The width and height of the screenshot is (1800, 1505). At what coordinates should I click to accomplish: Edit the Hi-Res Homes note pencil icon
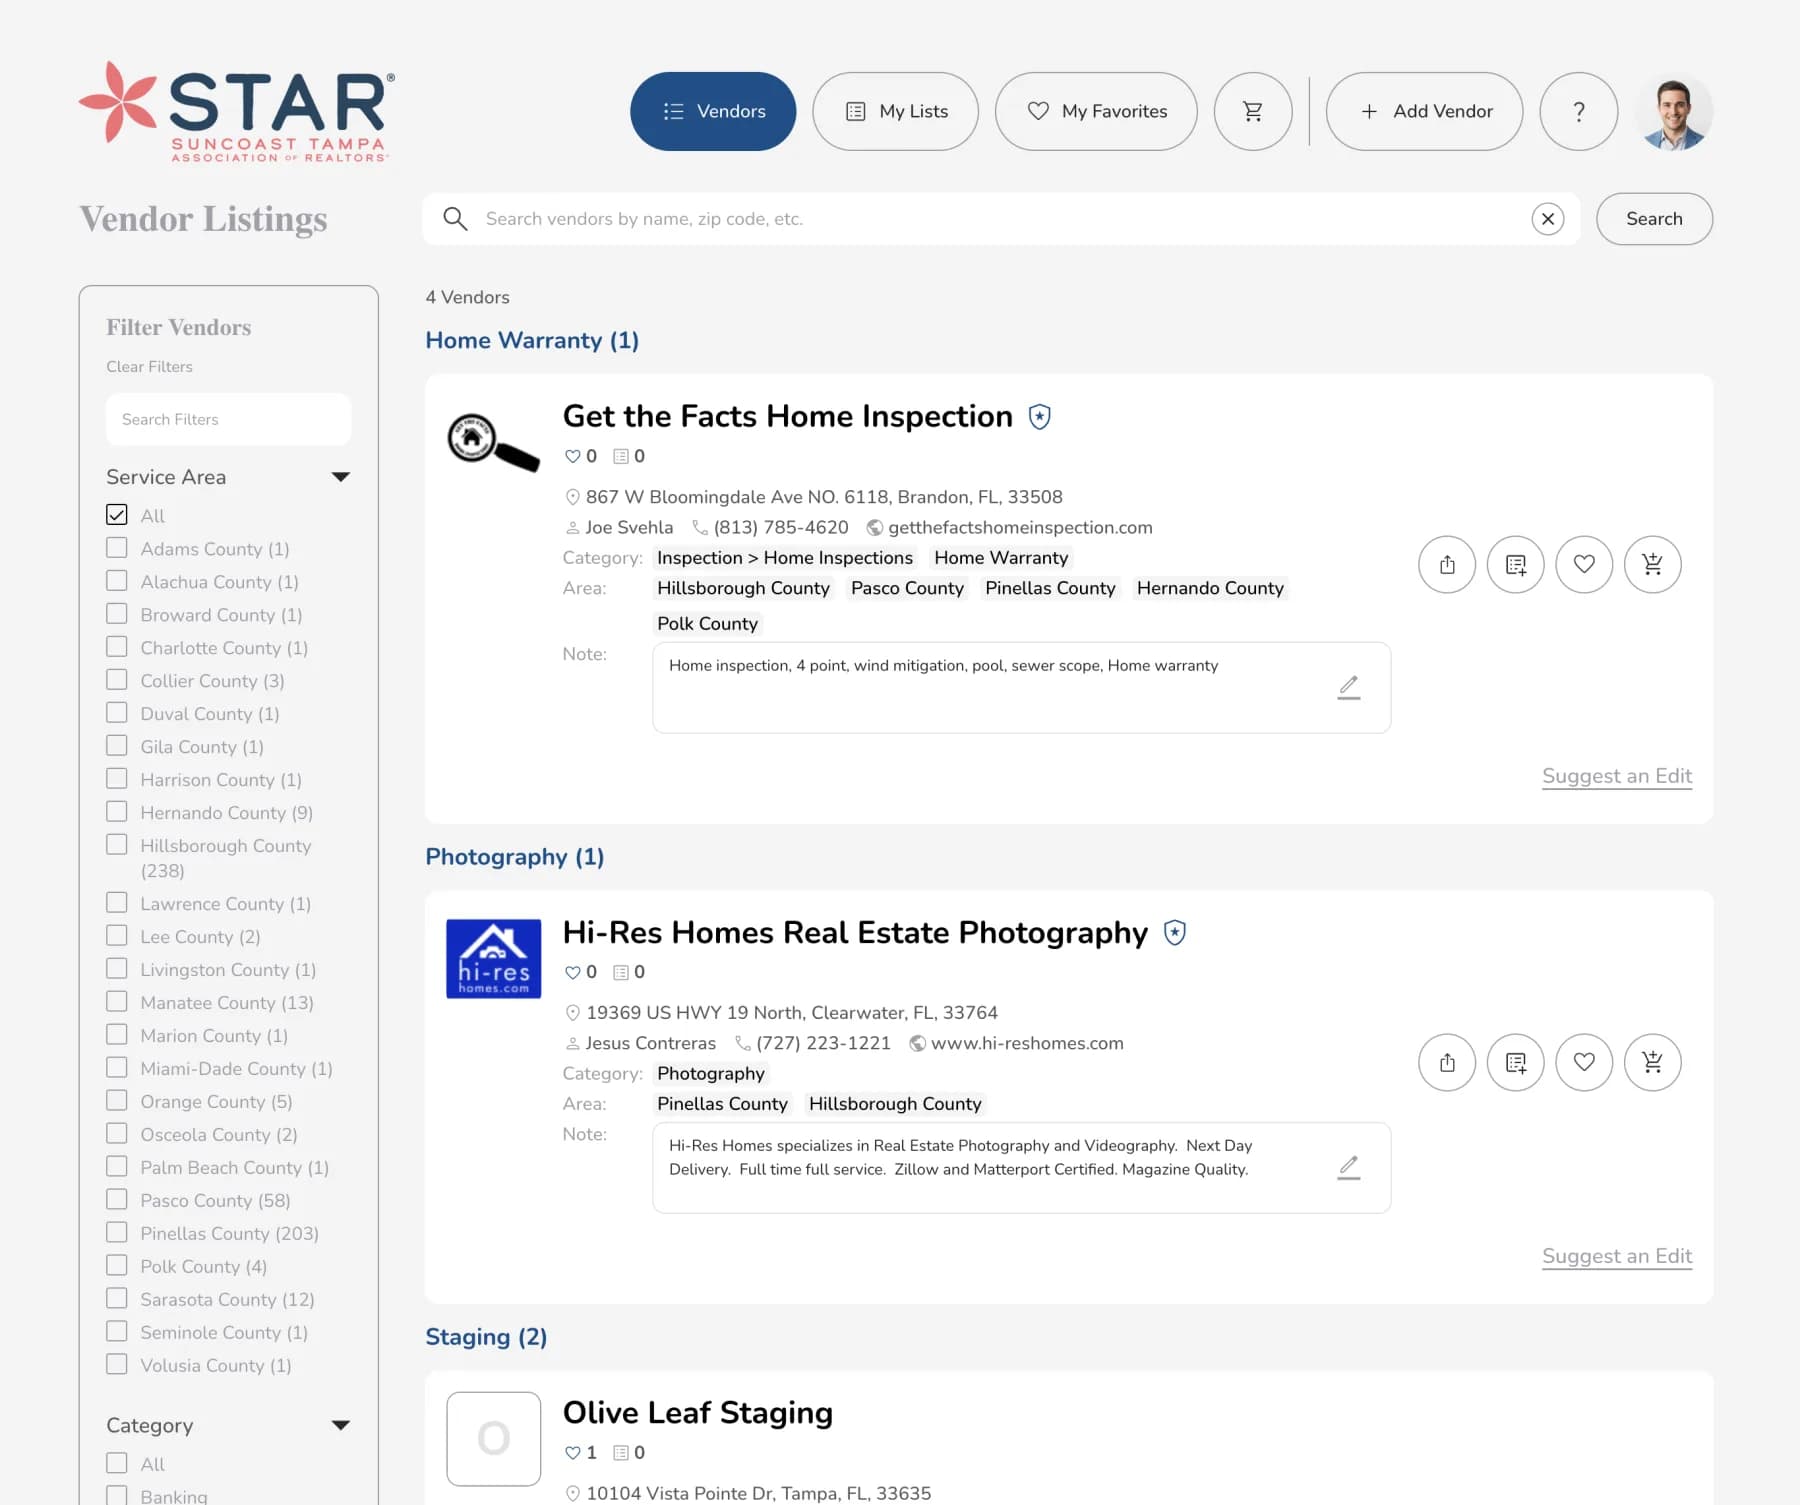pyautogui.click(x=1348, y=1167)
